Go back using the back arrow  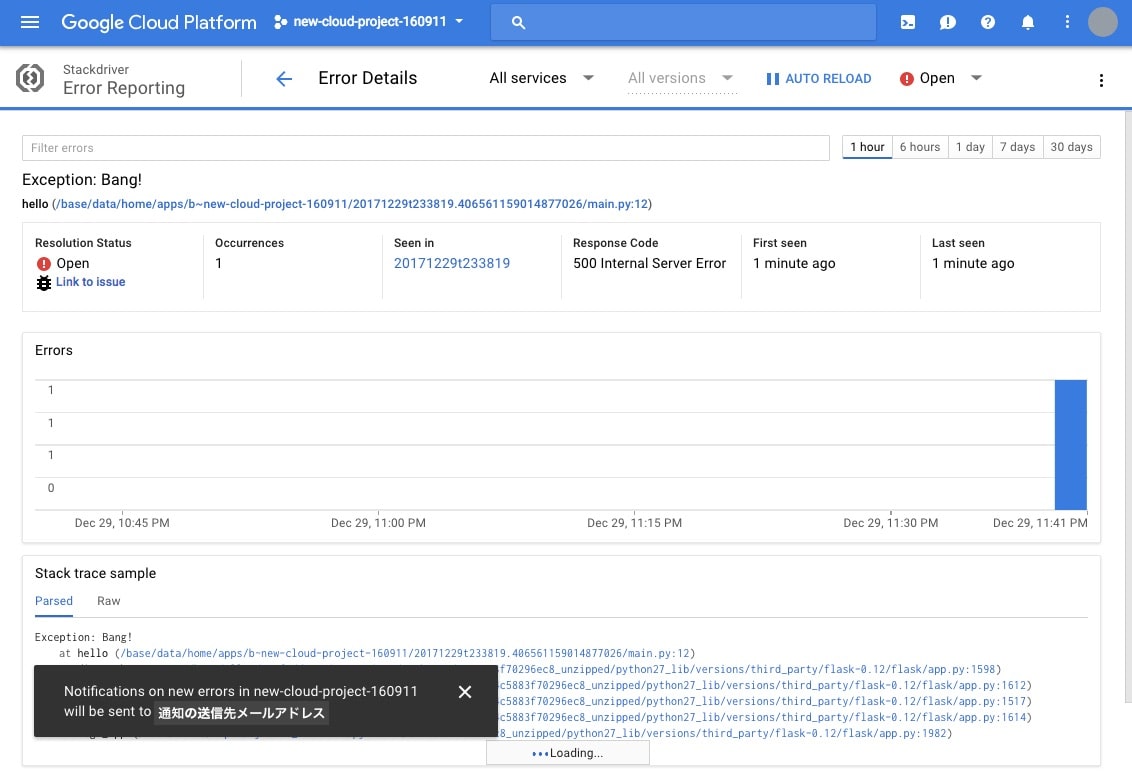tap(284, 79)
